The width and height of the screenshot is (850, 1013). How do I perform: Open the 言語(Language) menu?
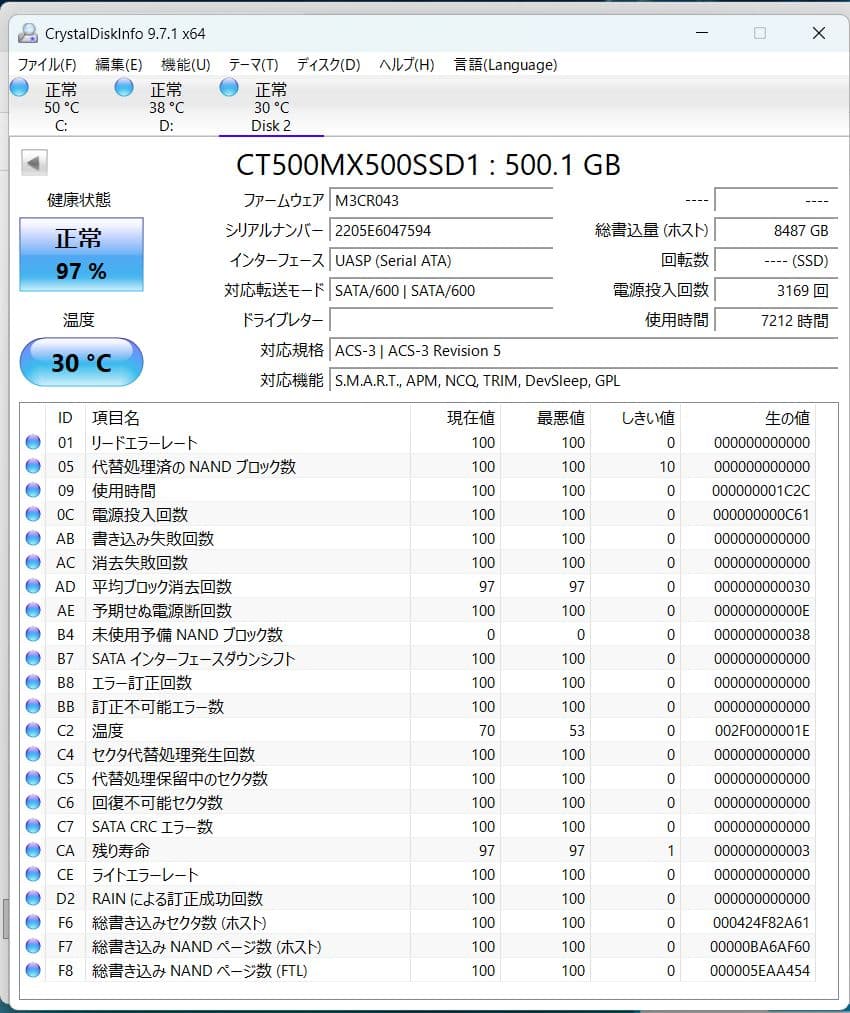pos(505,65)
